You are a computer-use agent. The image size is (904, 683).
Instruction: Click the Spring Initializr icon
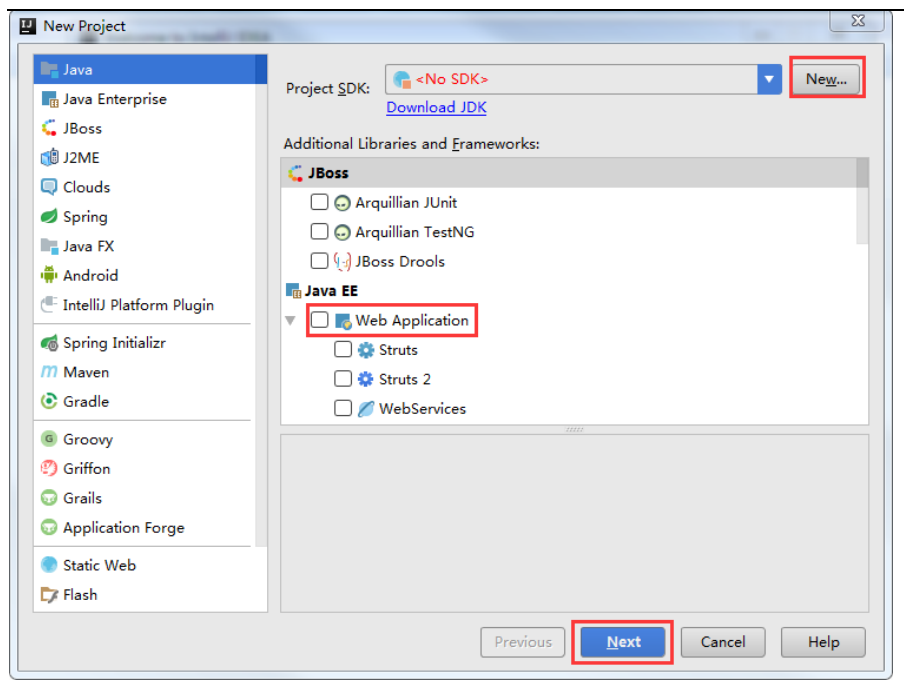pos(50,343)
